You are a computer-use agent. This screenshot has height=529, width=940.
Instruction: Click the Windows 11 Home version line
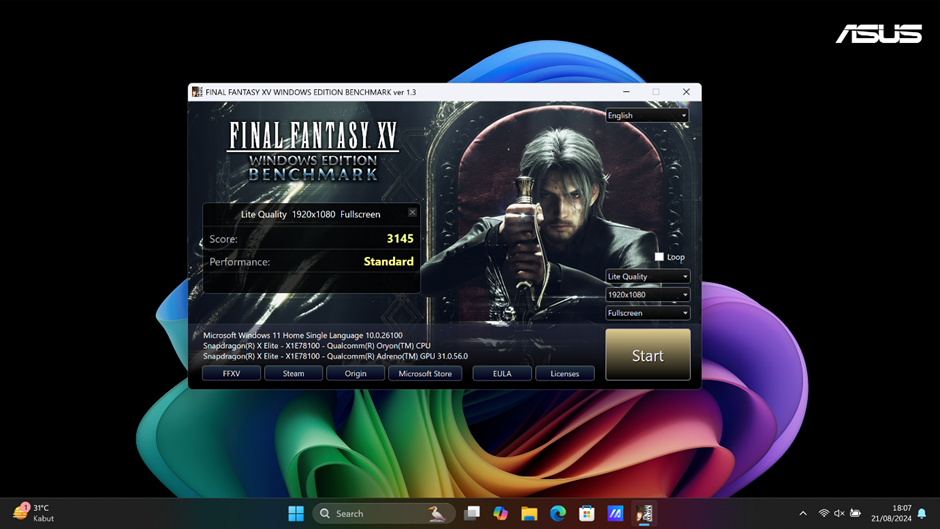(303, 335)
